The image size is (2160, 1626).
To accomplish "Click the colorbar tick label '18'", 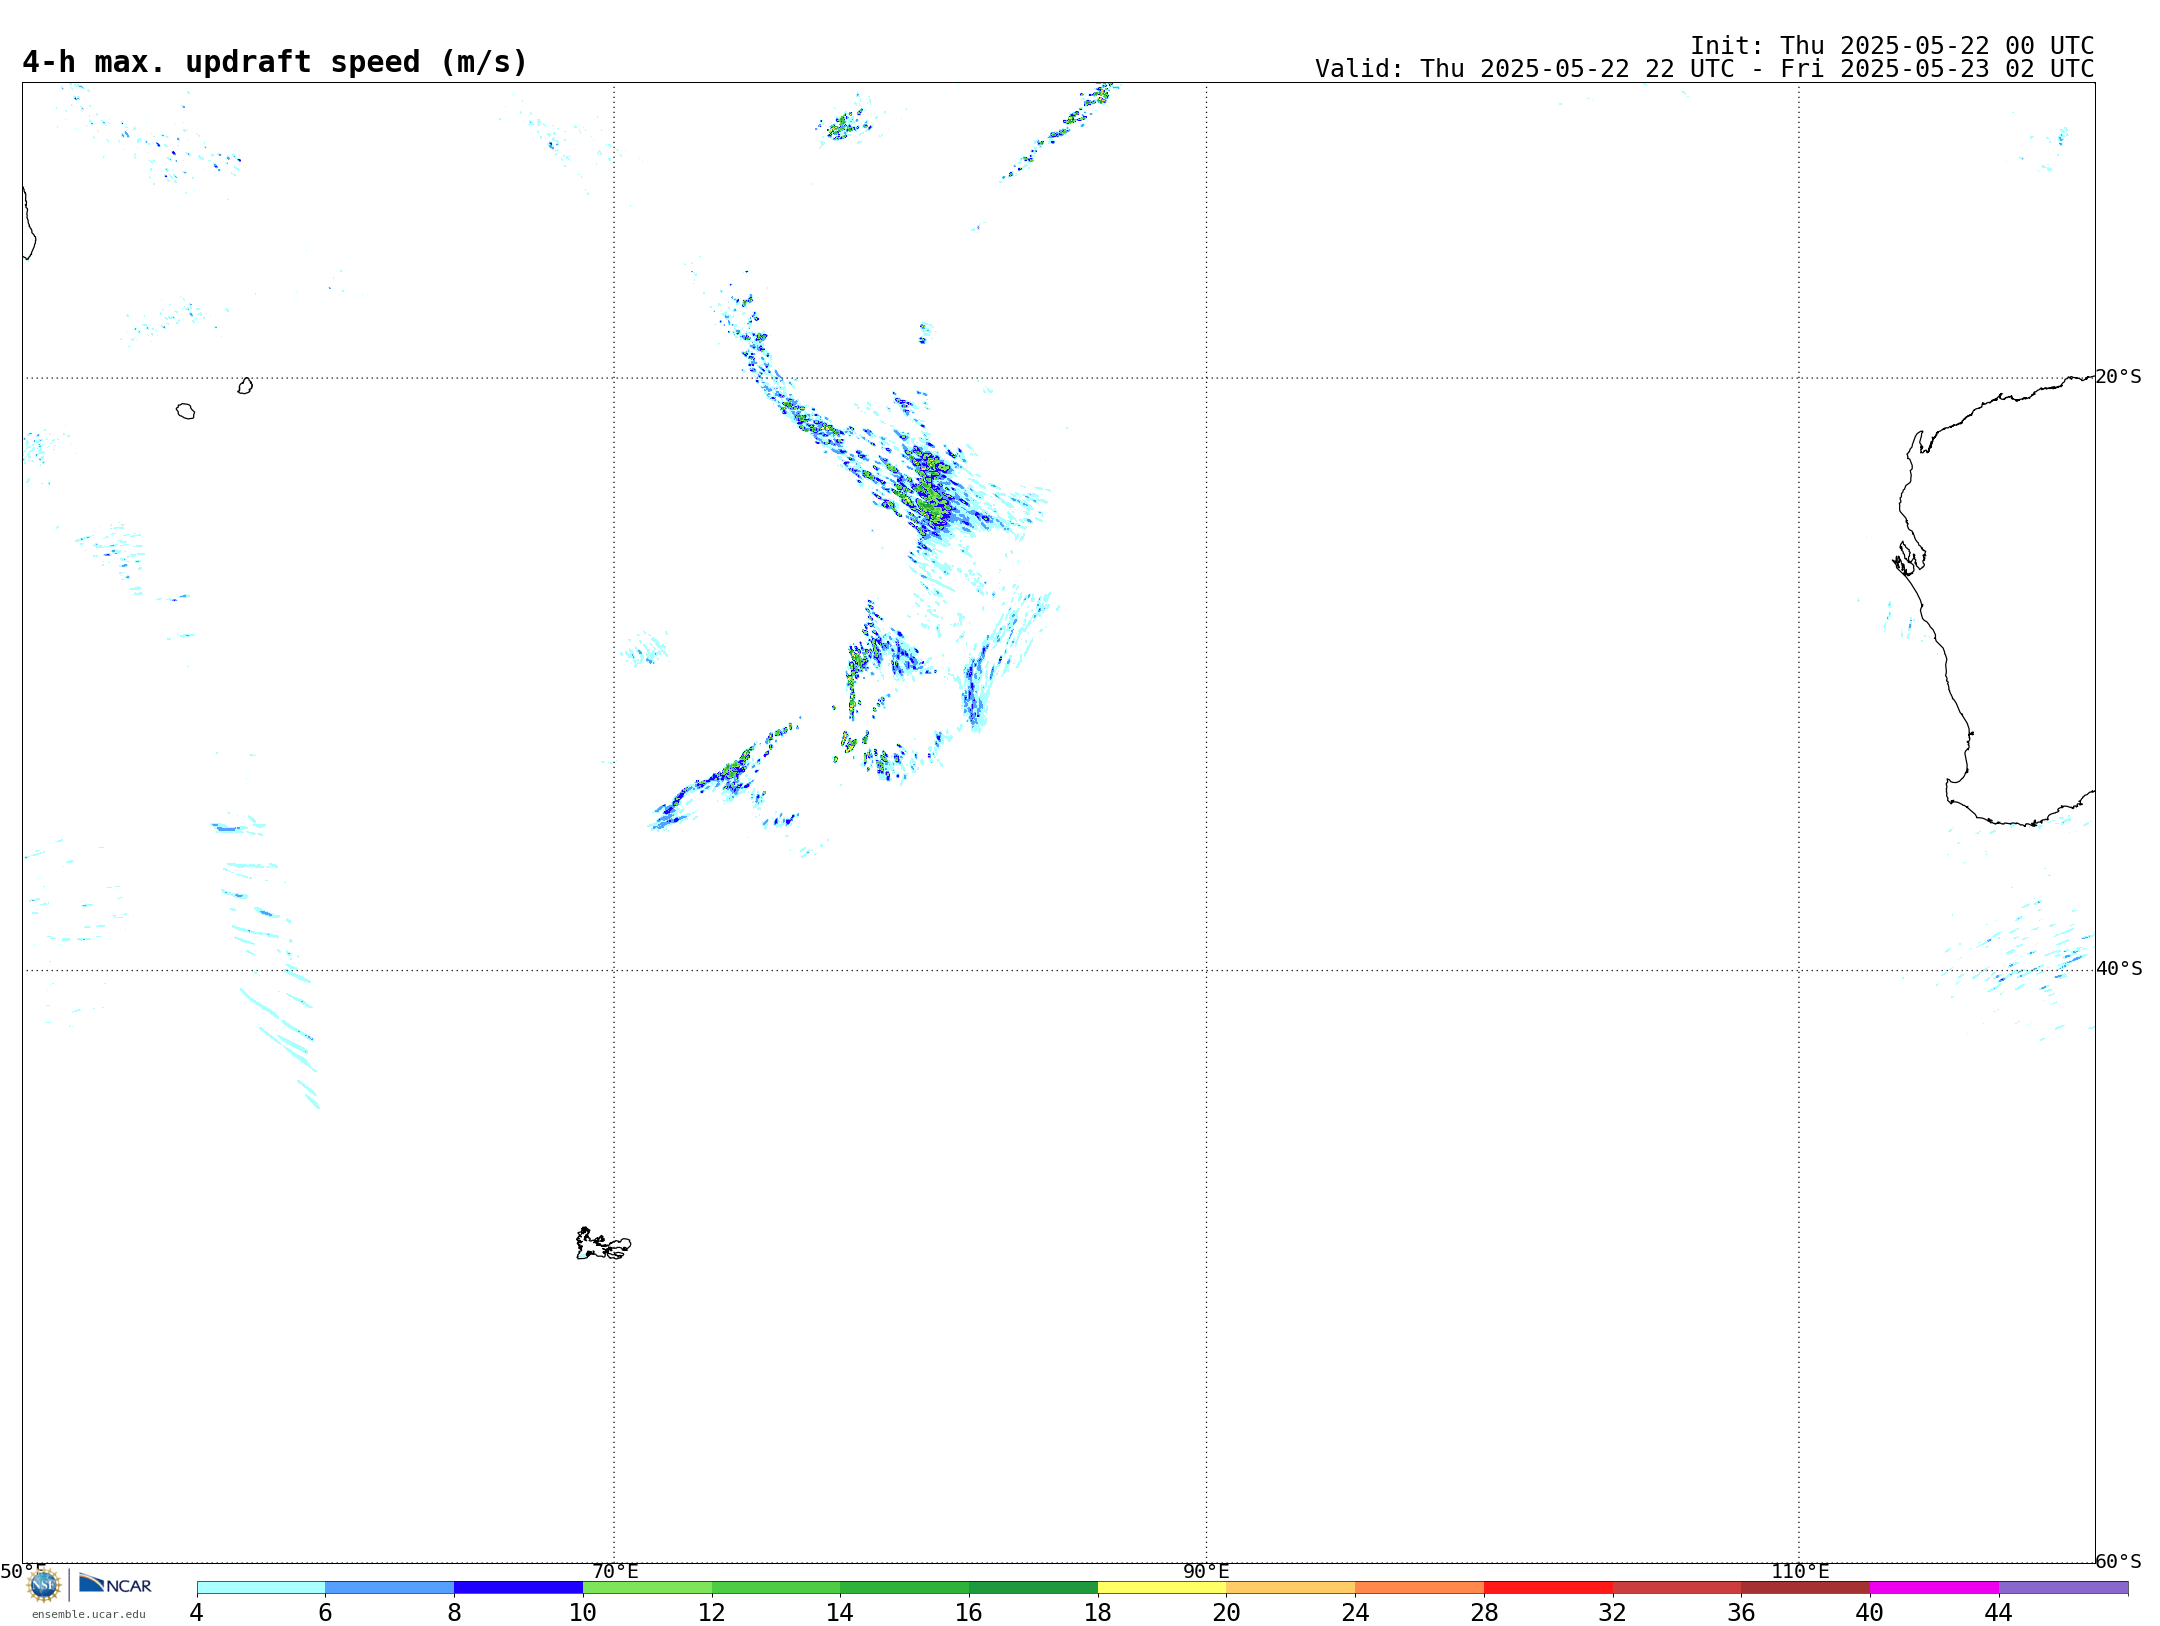I will click(1098, 1612).
